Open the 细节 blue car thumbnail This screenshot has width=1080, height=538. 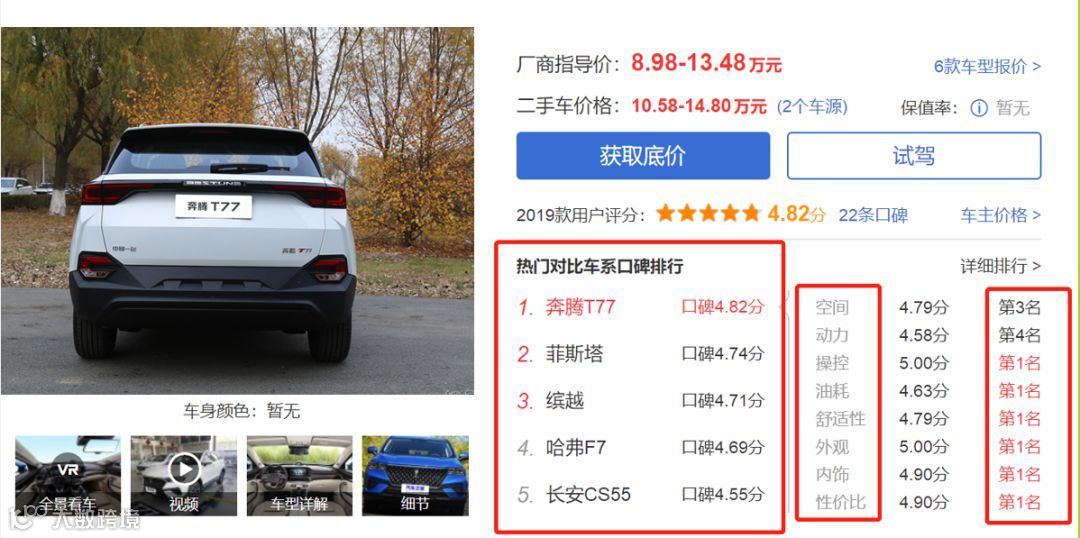(x=415, y=475)
